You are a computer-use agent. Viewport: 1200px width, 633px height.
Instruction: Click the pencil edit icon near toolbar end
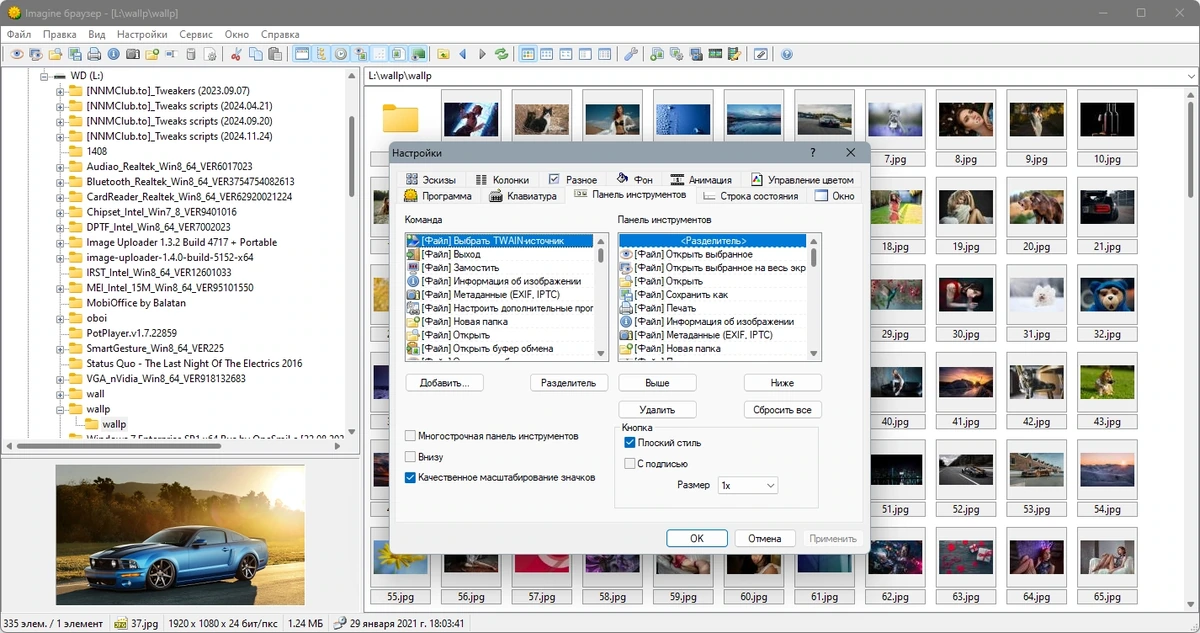coord(760,54)
